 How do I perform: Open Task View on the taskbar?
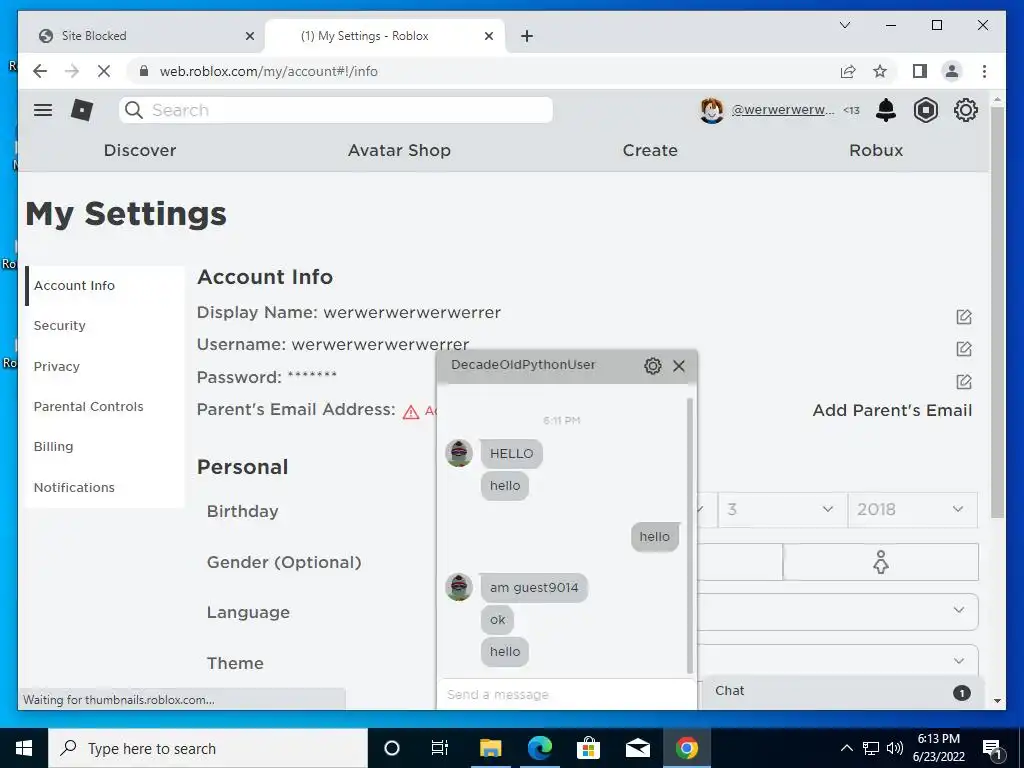[440, 748]
